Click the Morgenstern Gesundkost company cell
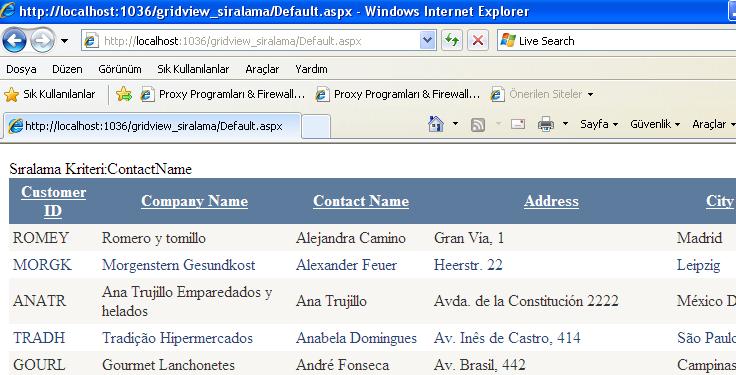Image resolution: width=736 pixels, height=375 pixels. 178,265
